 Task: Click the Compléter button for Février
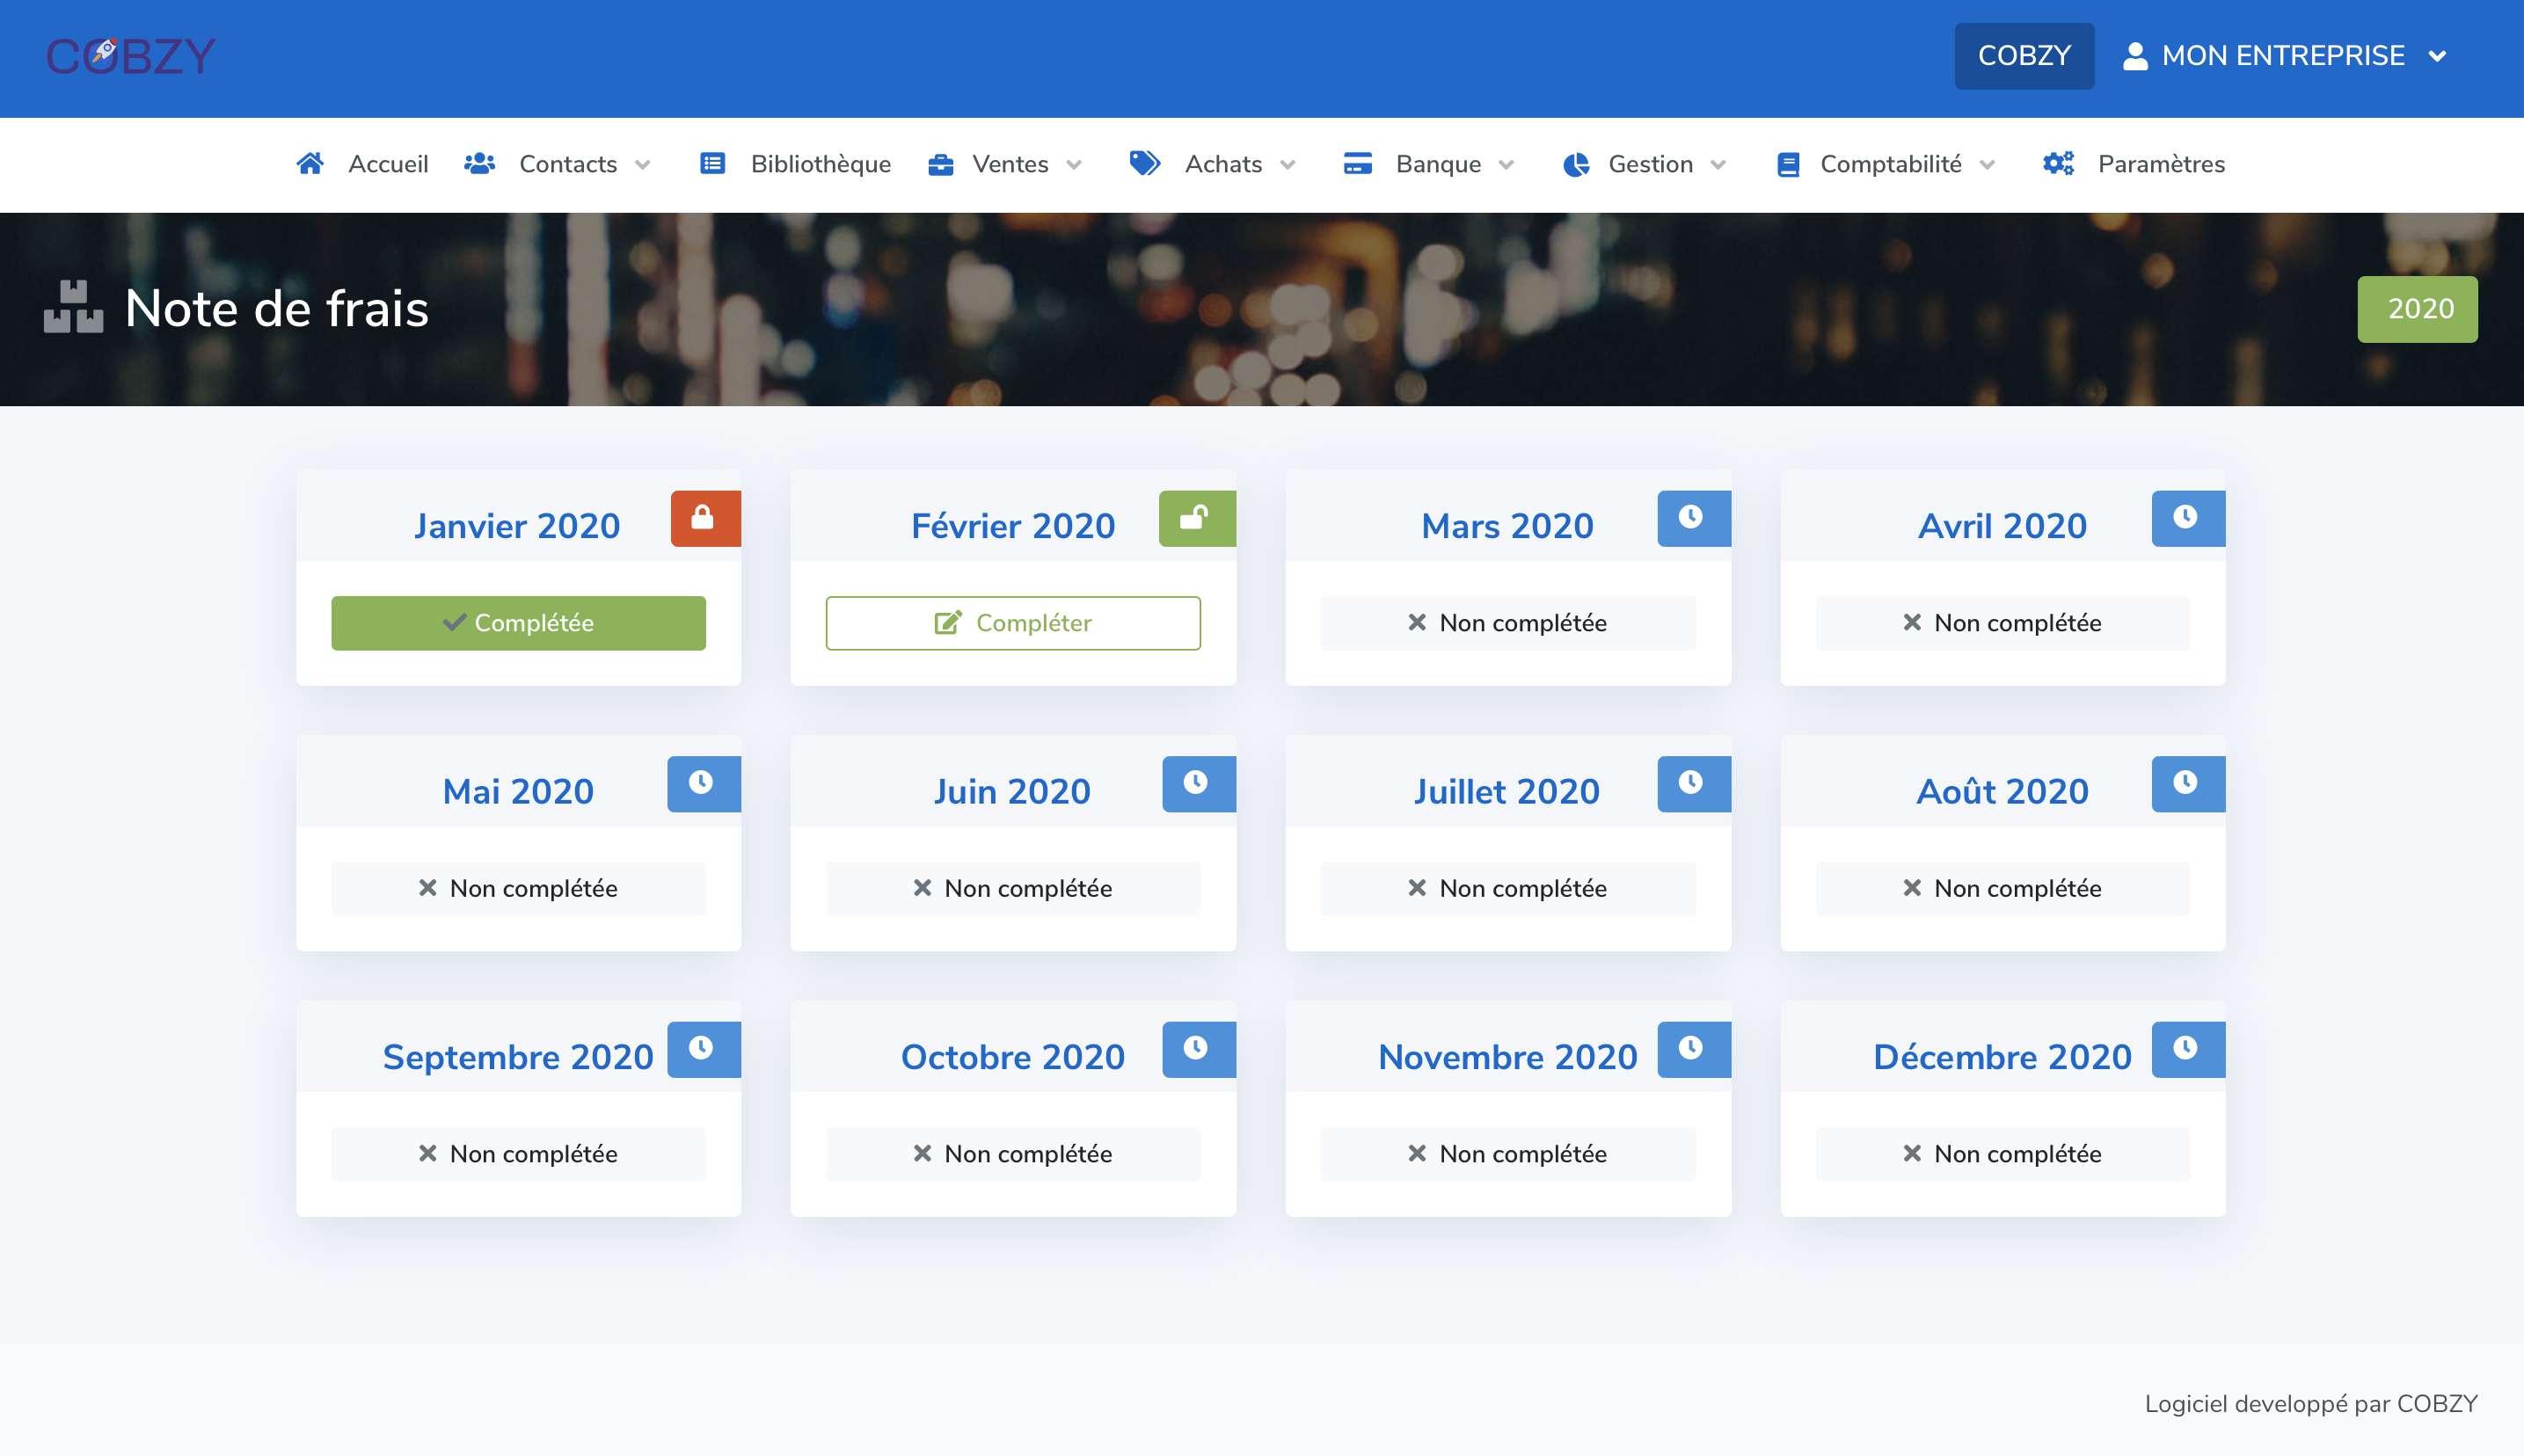coord(1012,623)
